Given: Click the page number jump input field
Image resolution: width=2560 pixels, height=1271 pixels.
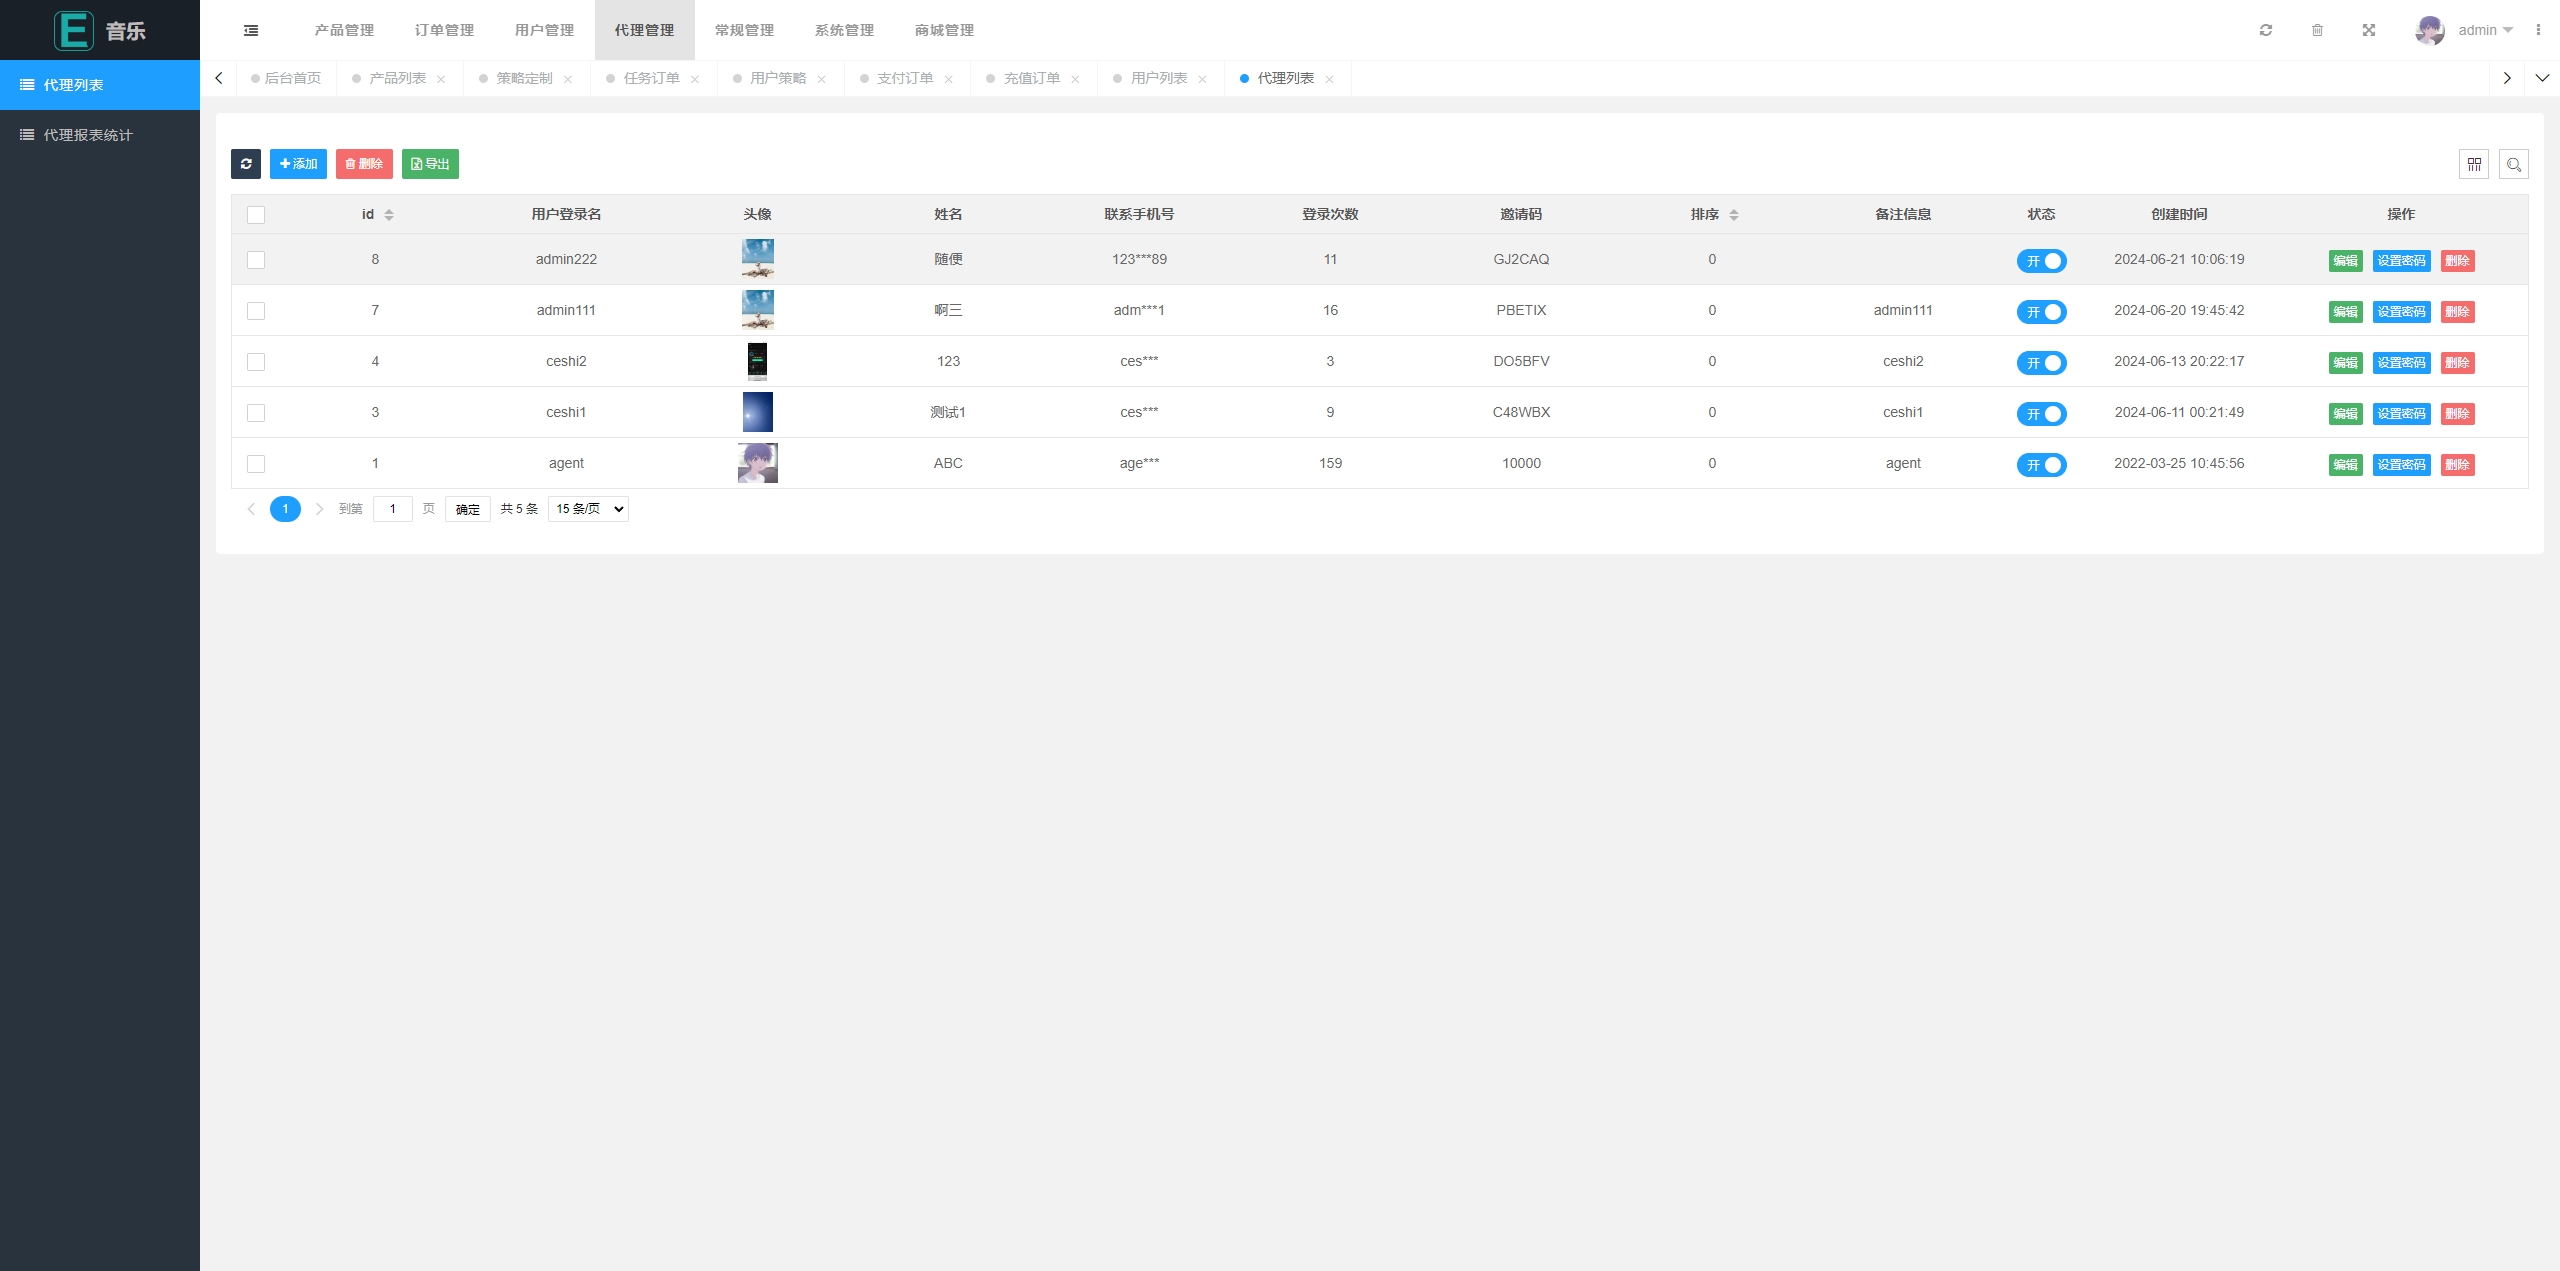Looking at the screenshot, I should click(x=392, y=509).
